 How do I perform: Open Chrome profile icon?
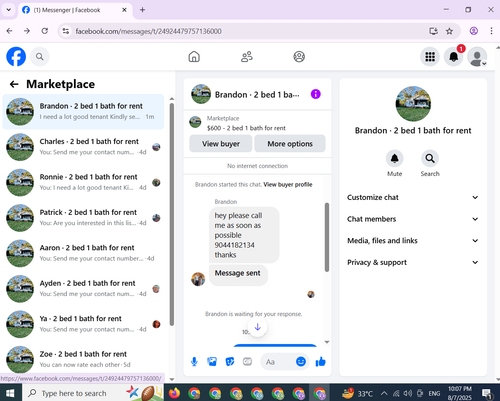click(x=474, y=31)
